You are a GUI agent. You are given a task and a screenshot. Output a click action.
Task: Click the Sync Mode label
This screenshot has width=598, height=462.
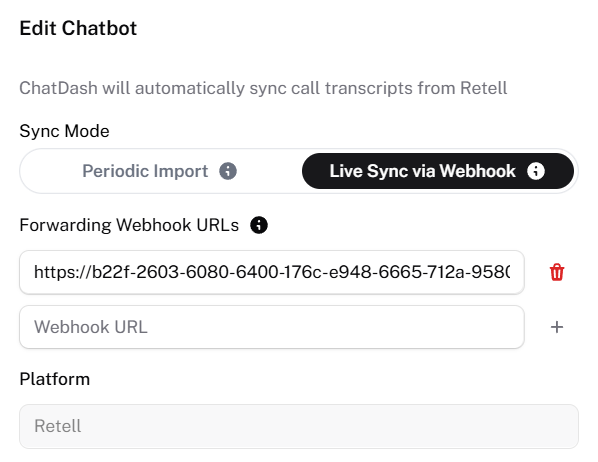[x=64, y=131]
